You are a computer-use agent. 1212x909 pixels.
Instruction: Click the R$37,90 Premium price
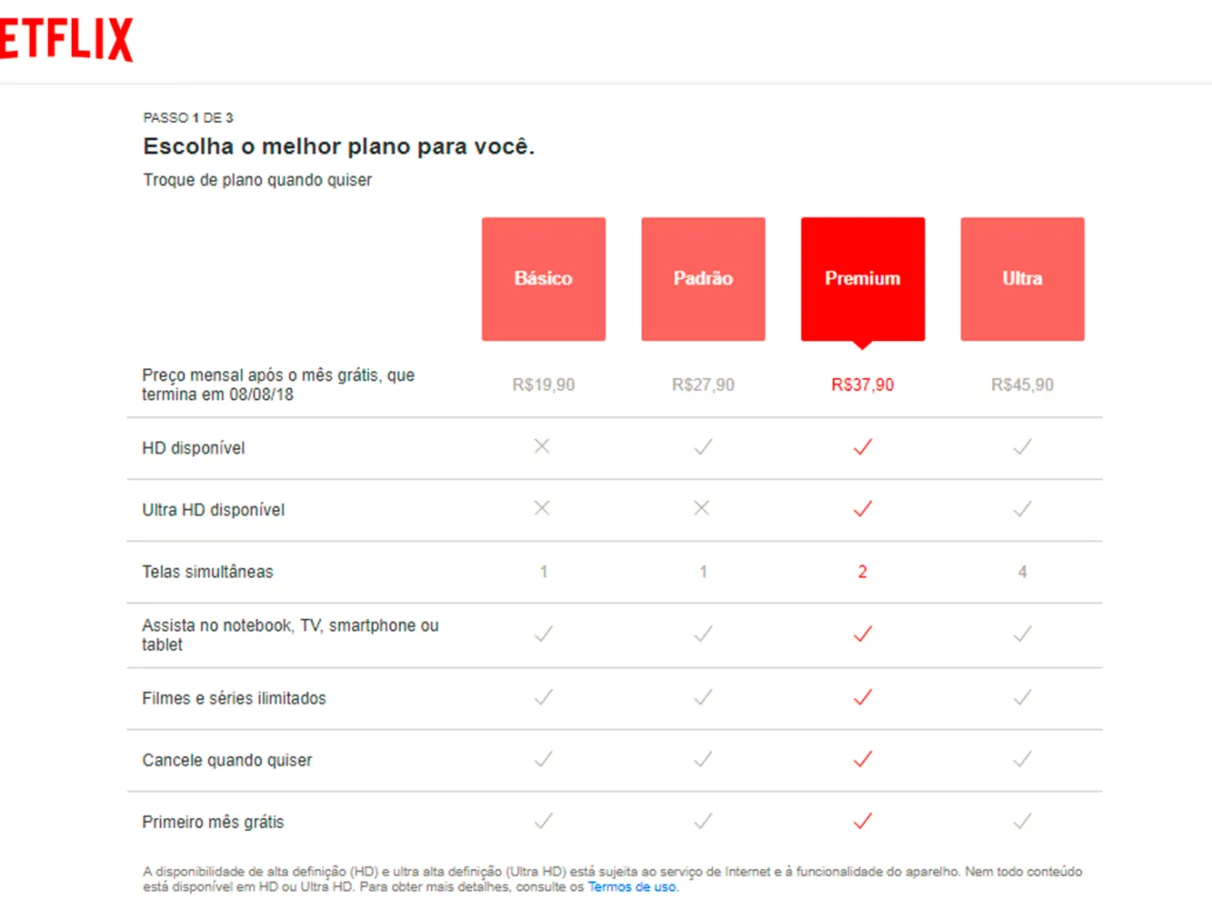pyautogui.click(x=862, y=383)
